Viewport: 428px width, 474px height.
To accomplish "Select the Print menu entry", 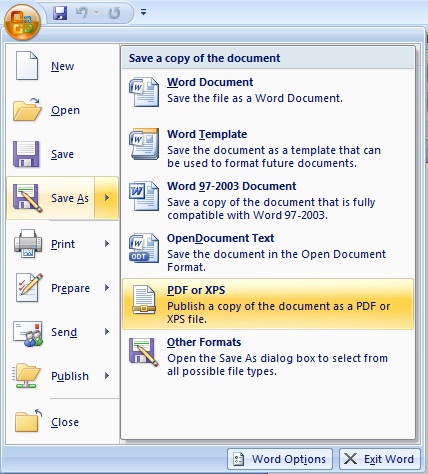I will pyautogui.click(x=62, y=244).
